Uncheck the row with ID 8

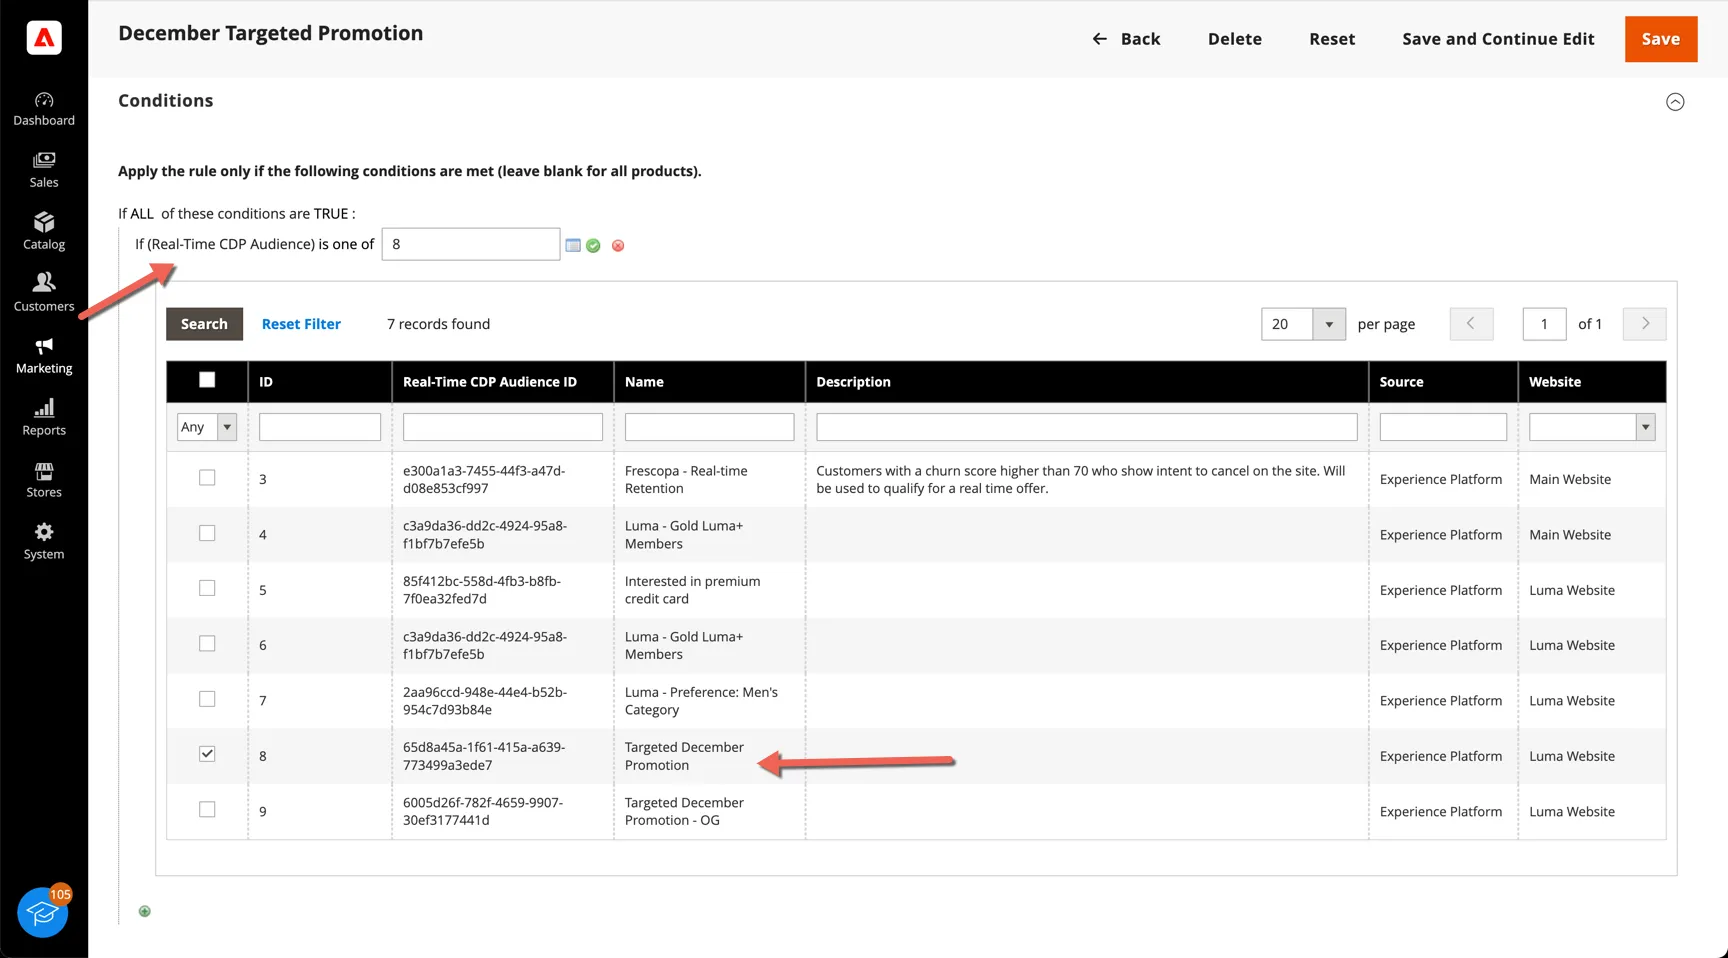coord(207,754)
